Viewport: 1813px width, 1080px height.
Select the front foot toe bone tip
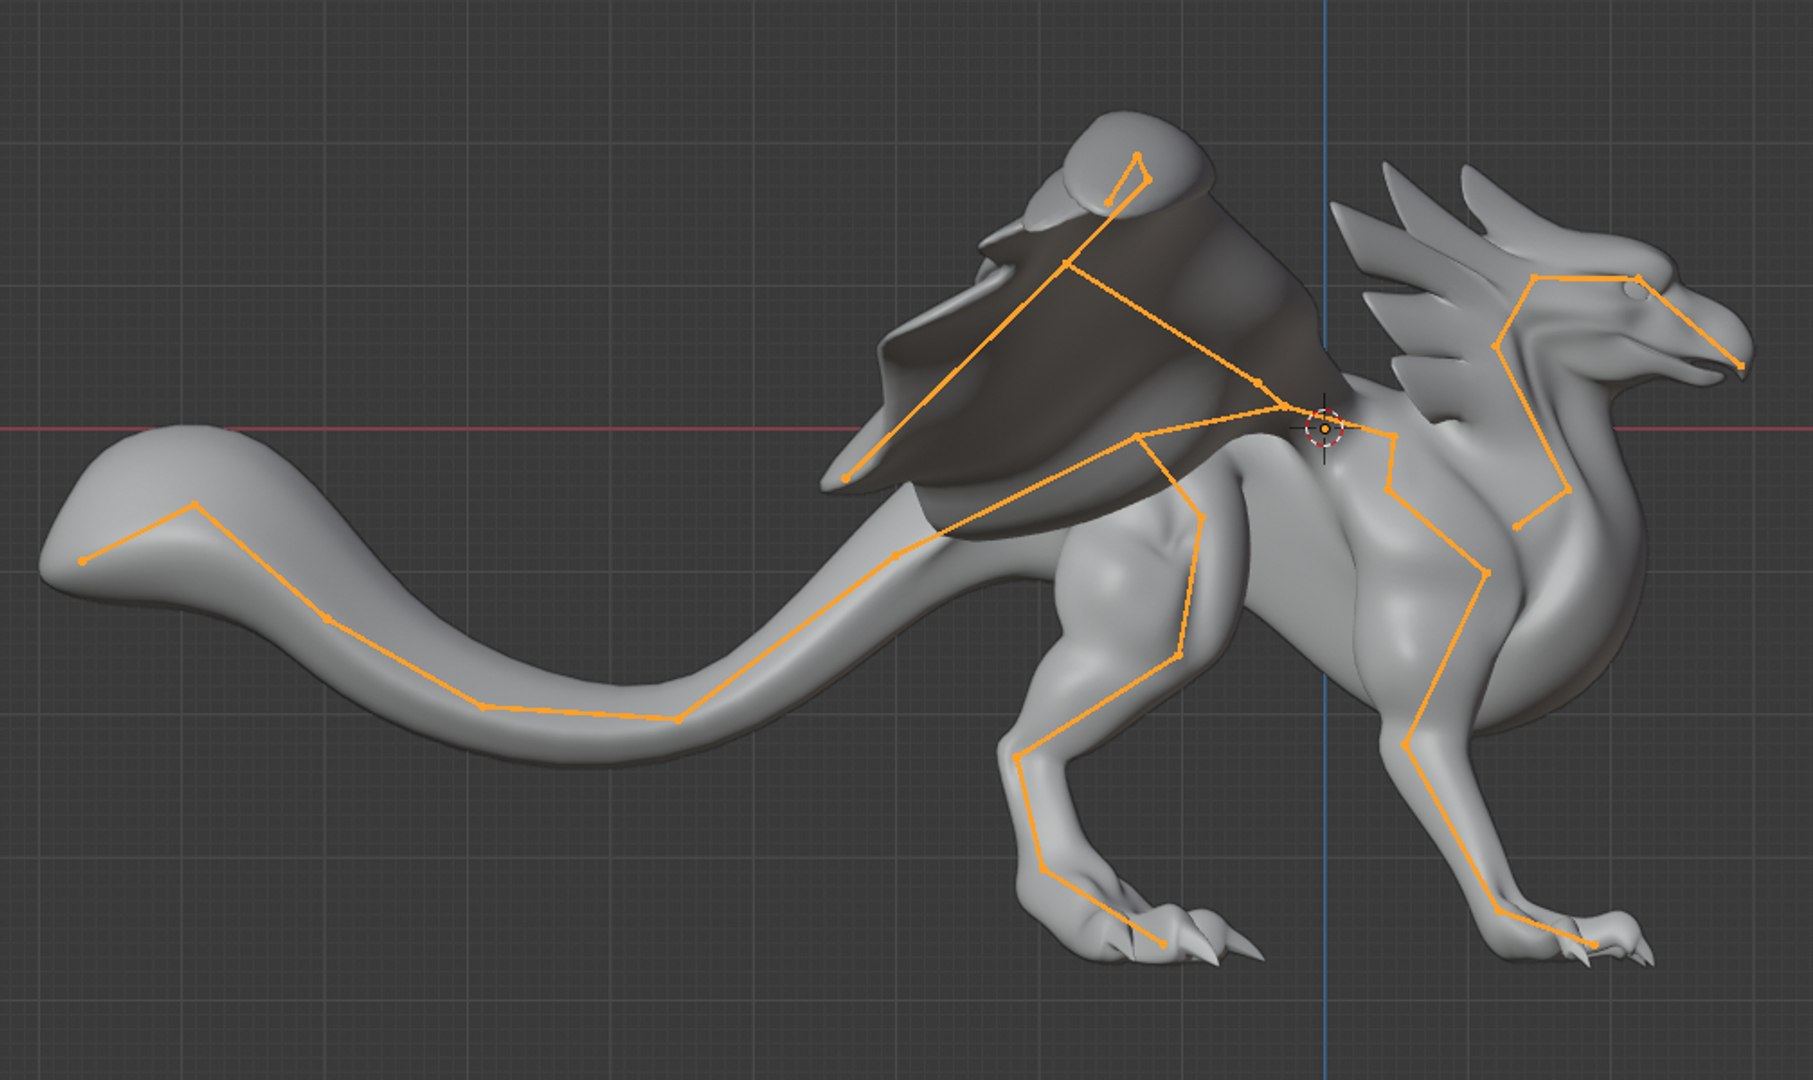pyautogui.click(x=1594, y=944)
